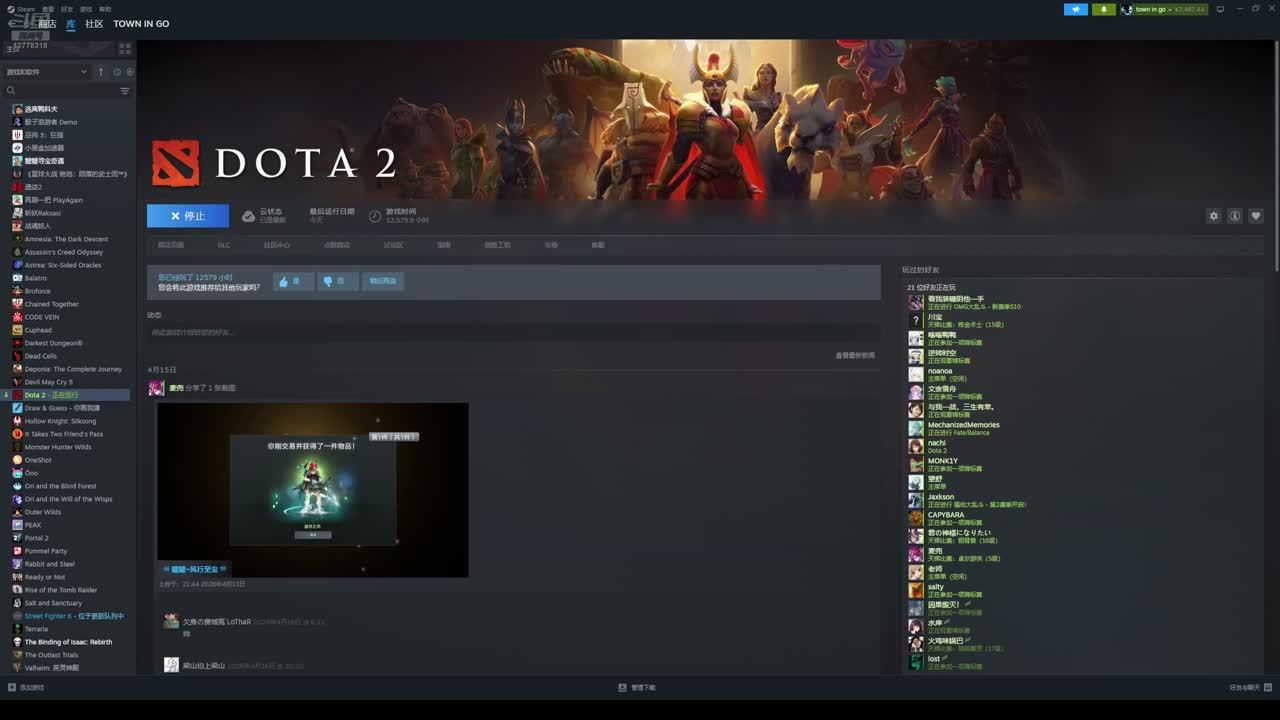Toggle recent activity sort clock icon
Screen dimensions: 1280x720
[x=117, y=72]
